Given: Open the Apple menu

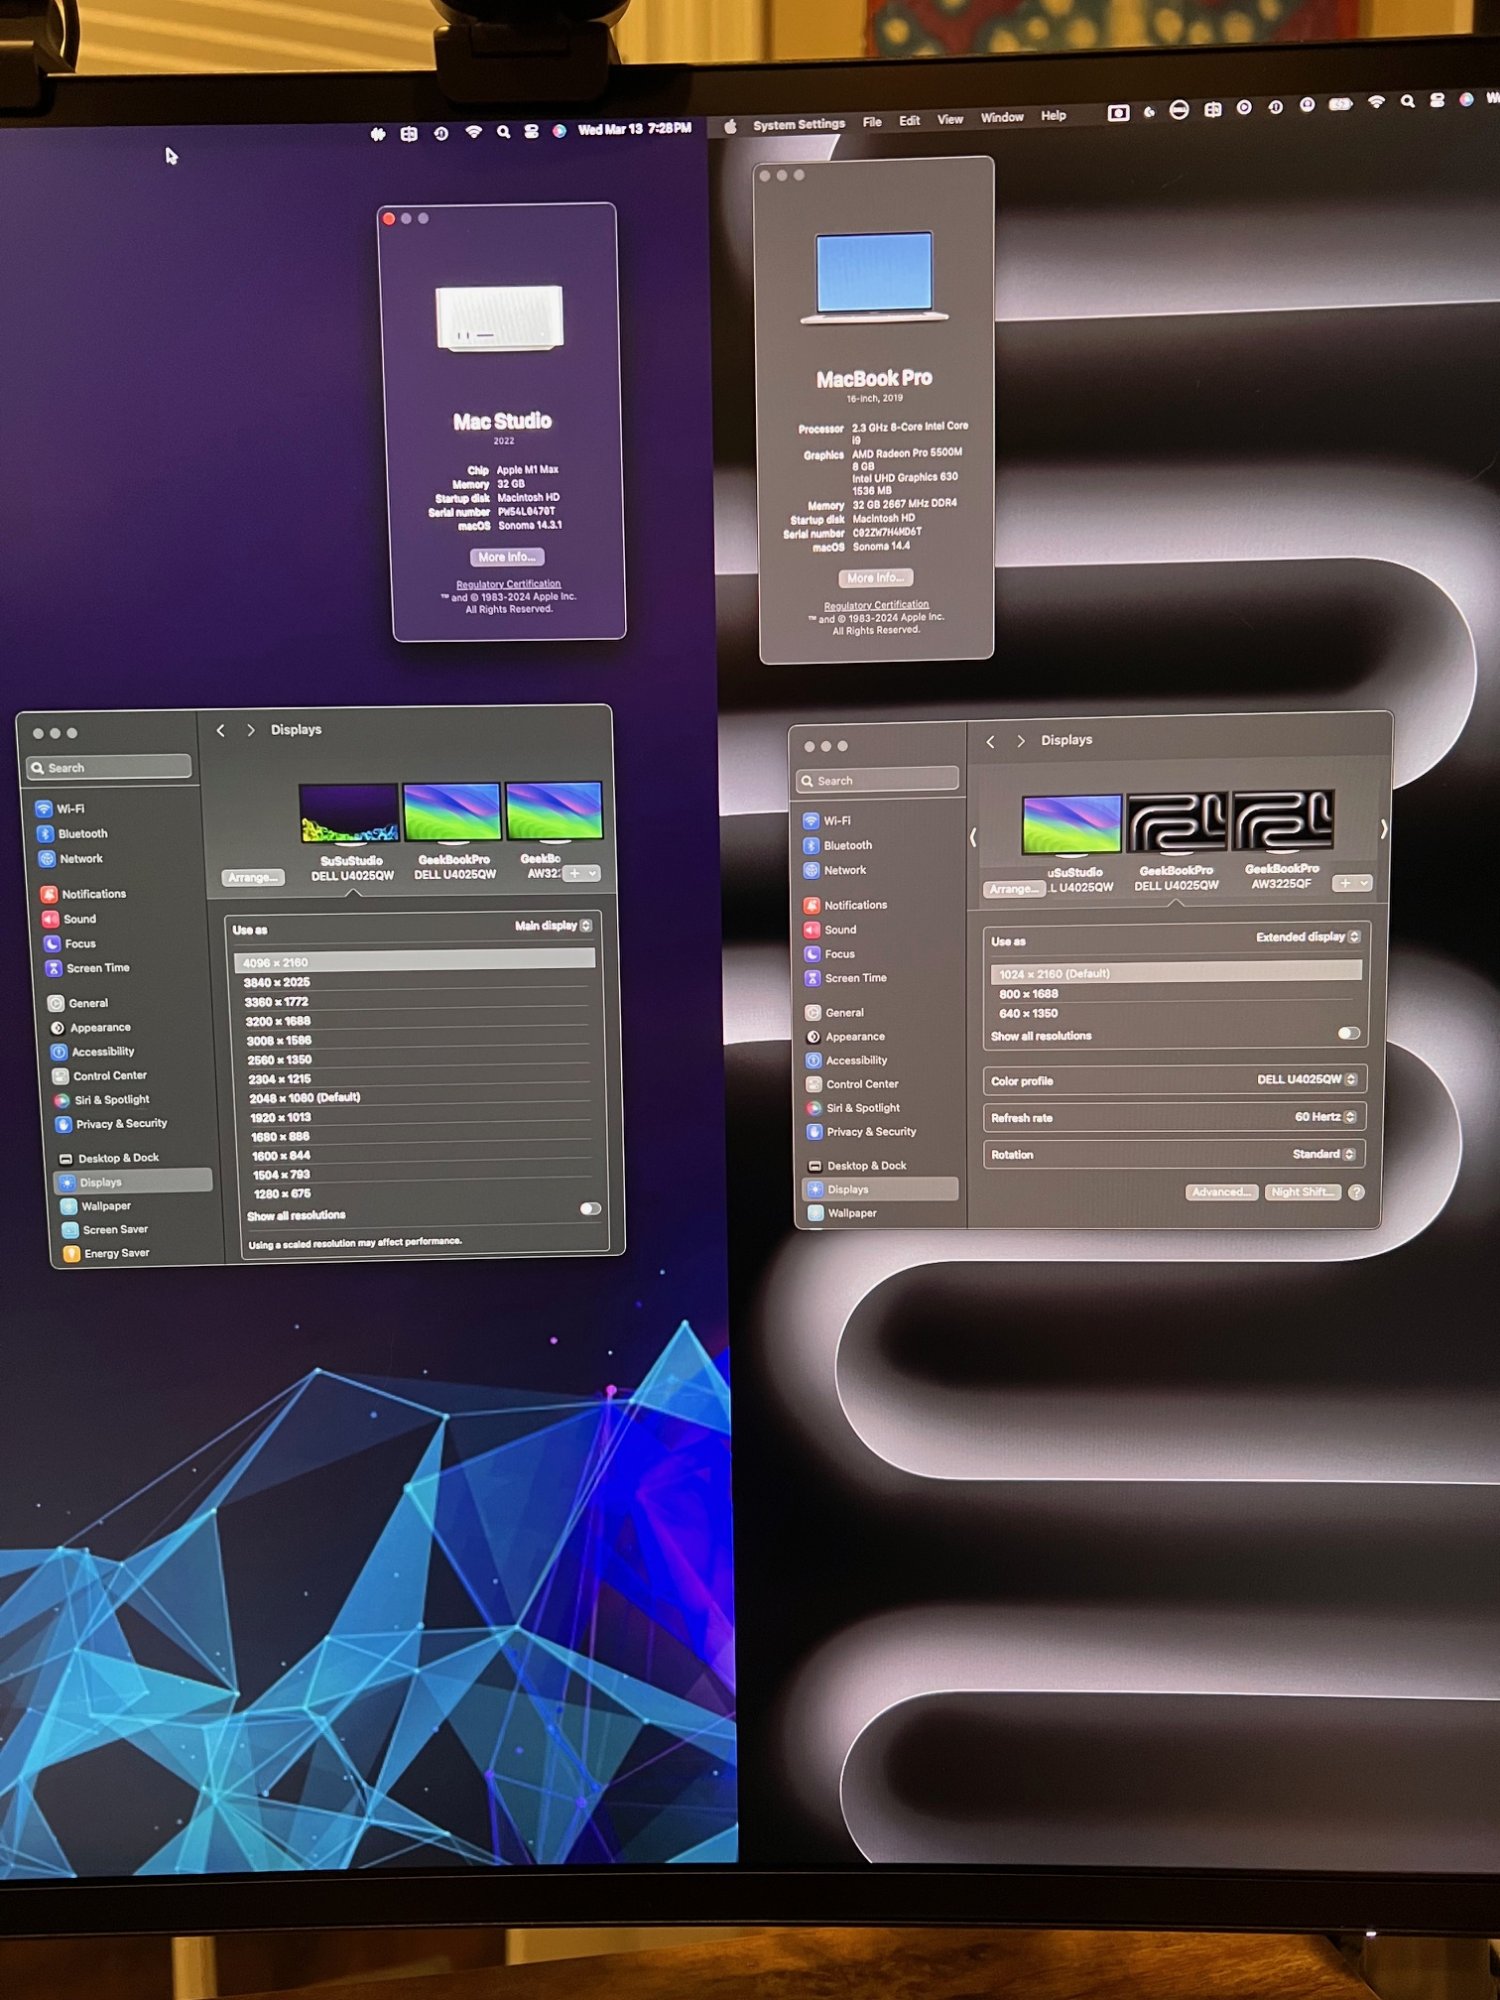Looking at the screenshot, I should pyautogui.click(x=730, y=126).
